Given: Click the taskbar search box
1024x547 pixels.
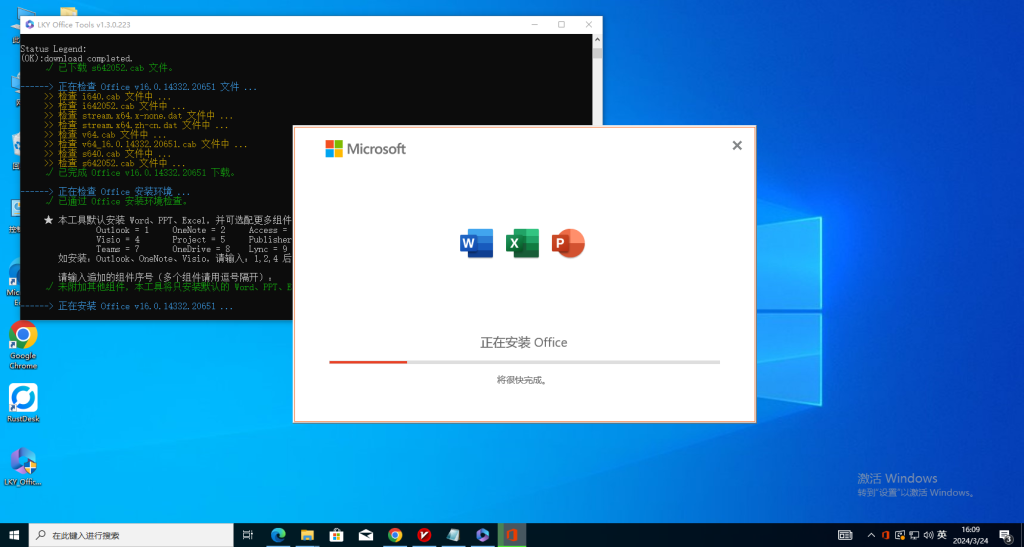Looking at the screenshot, I should pos(131,535).
